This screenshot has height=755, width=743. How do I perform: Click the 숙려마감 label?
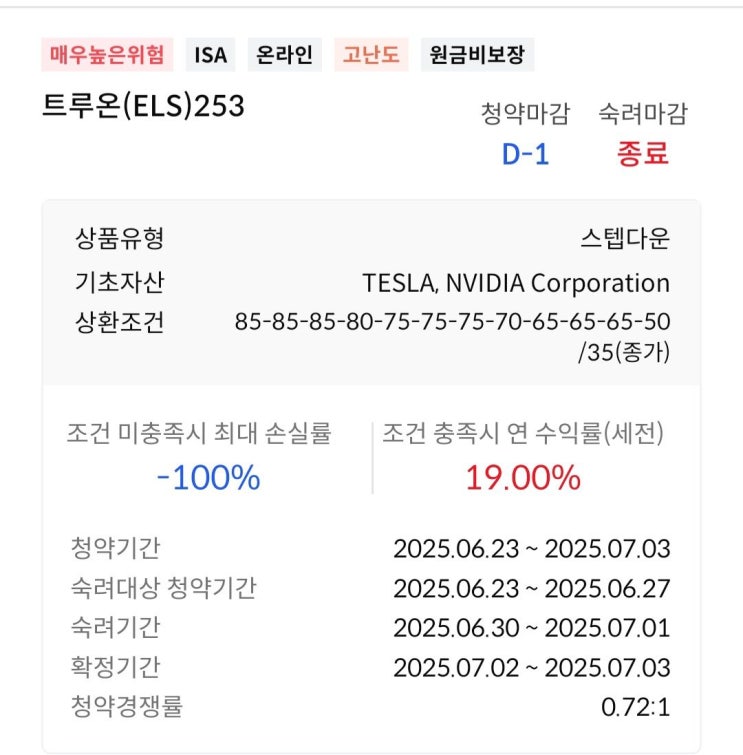pos(642,114)
